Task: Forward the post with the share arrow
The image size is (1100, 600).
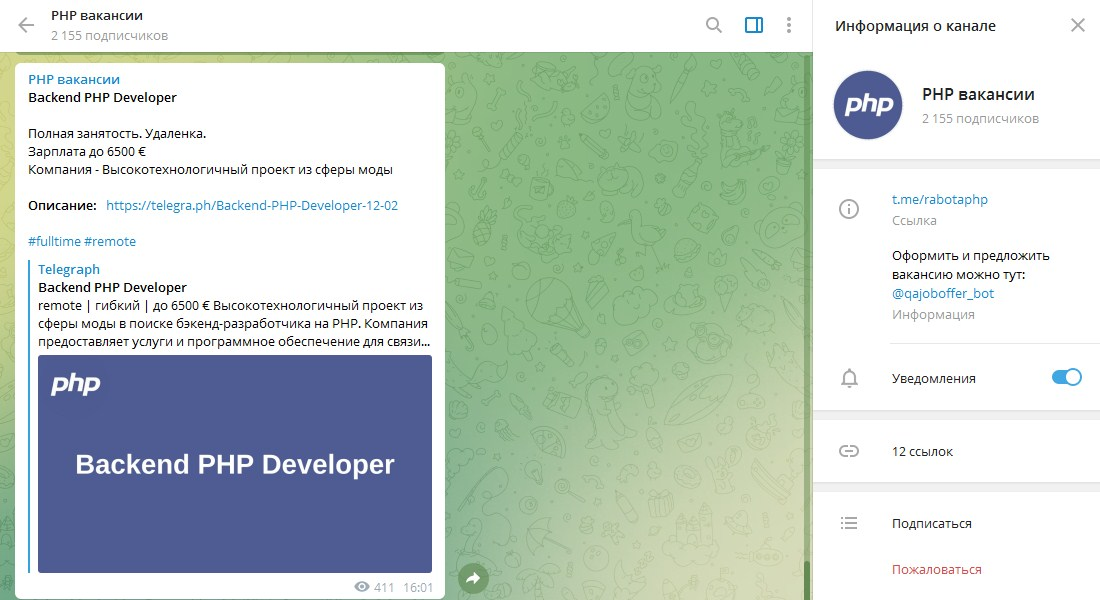Action: tap(473, 578)
